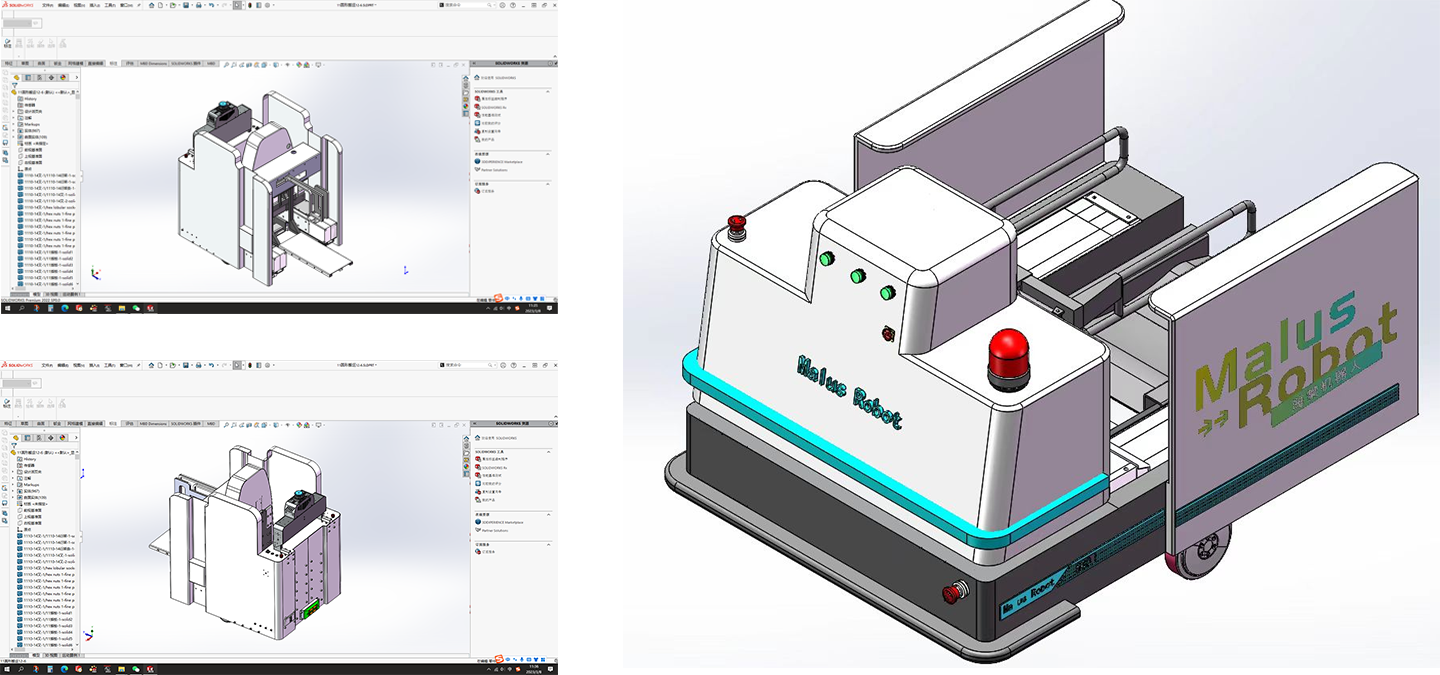
Task: Activate Select cursor tool in top SolidWorks window
Action: pyautogui.click(x=237, y=5)
